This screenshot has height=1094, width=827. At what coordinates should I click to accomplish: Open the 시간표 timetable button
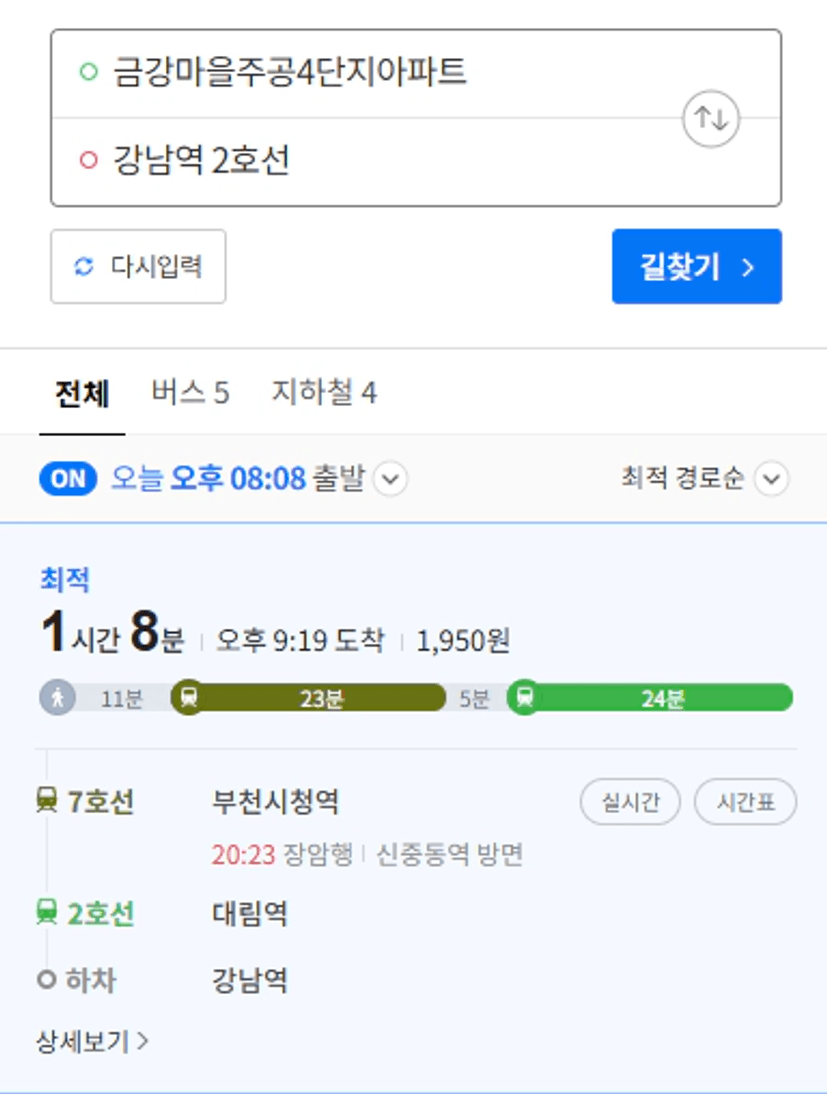[x=745, y=802]
